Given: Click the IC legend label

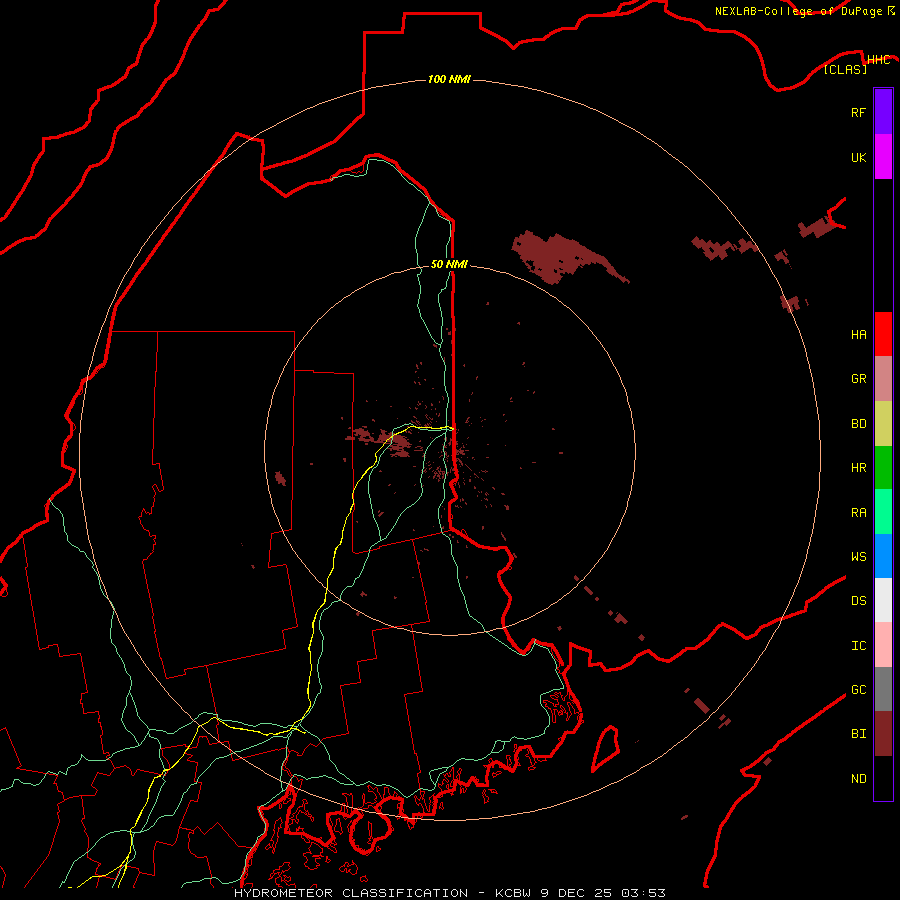Looking at the screenshot, I should click(858, 646).
